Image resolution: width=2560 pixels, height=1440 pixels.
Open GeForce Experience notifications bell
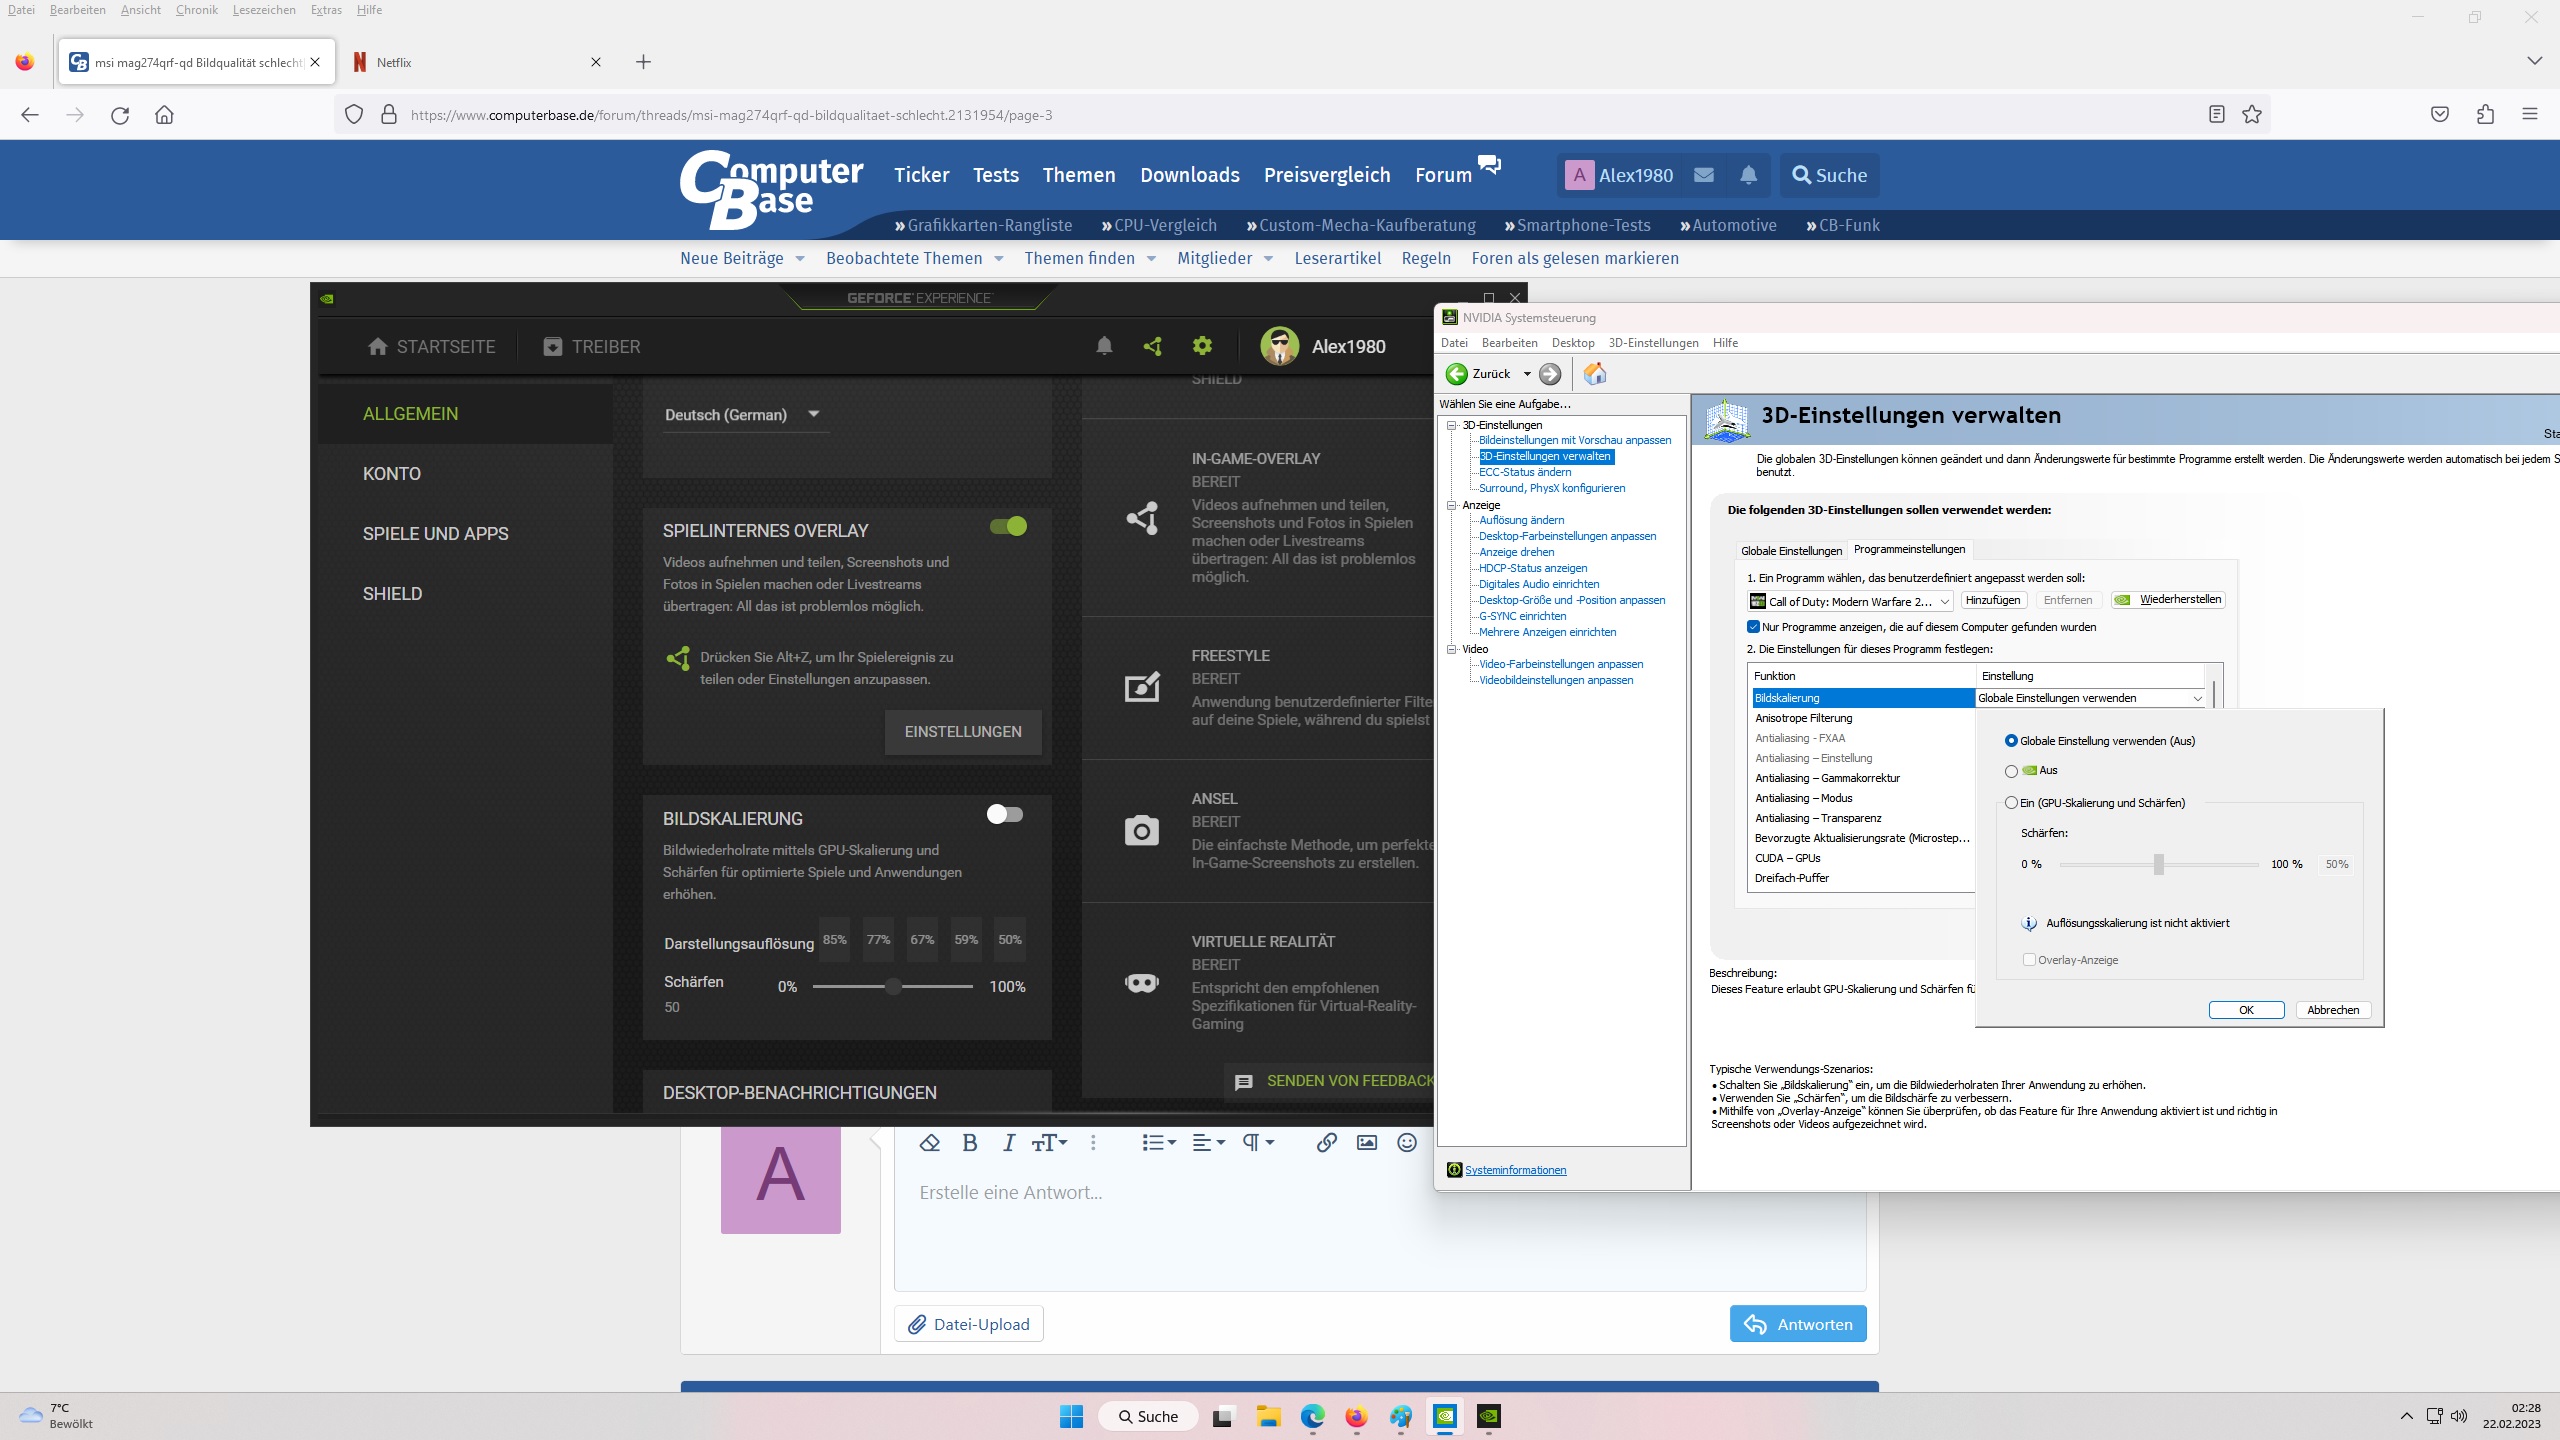coord(1104,346)
